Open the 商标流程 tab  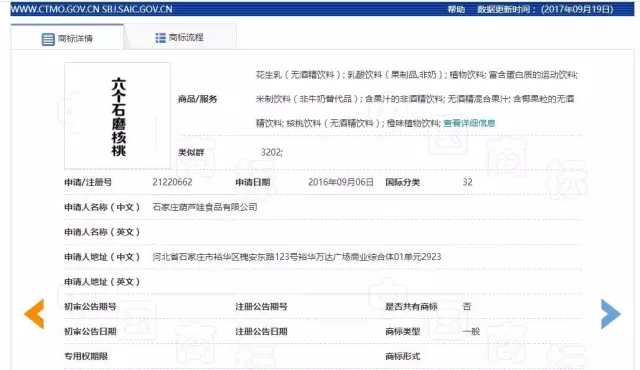pos(180,38)
